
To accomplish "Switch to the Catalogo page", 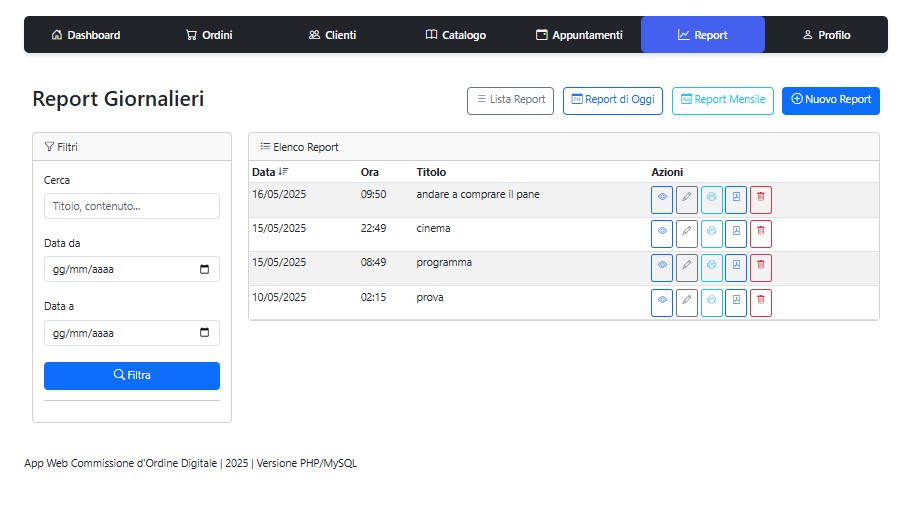I will point(455,35).
